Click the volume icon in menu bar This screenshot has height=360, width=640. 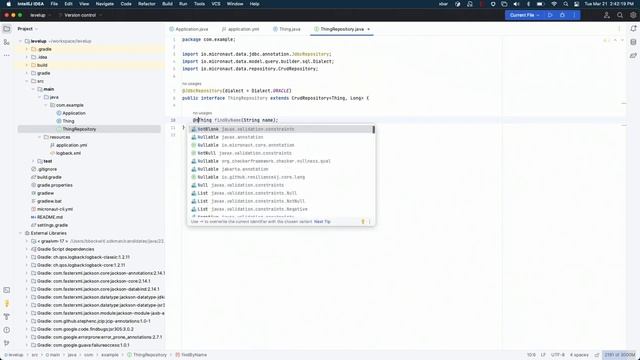tap(516, 4)
